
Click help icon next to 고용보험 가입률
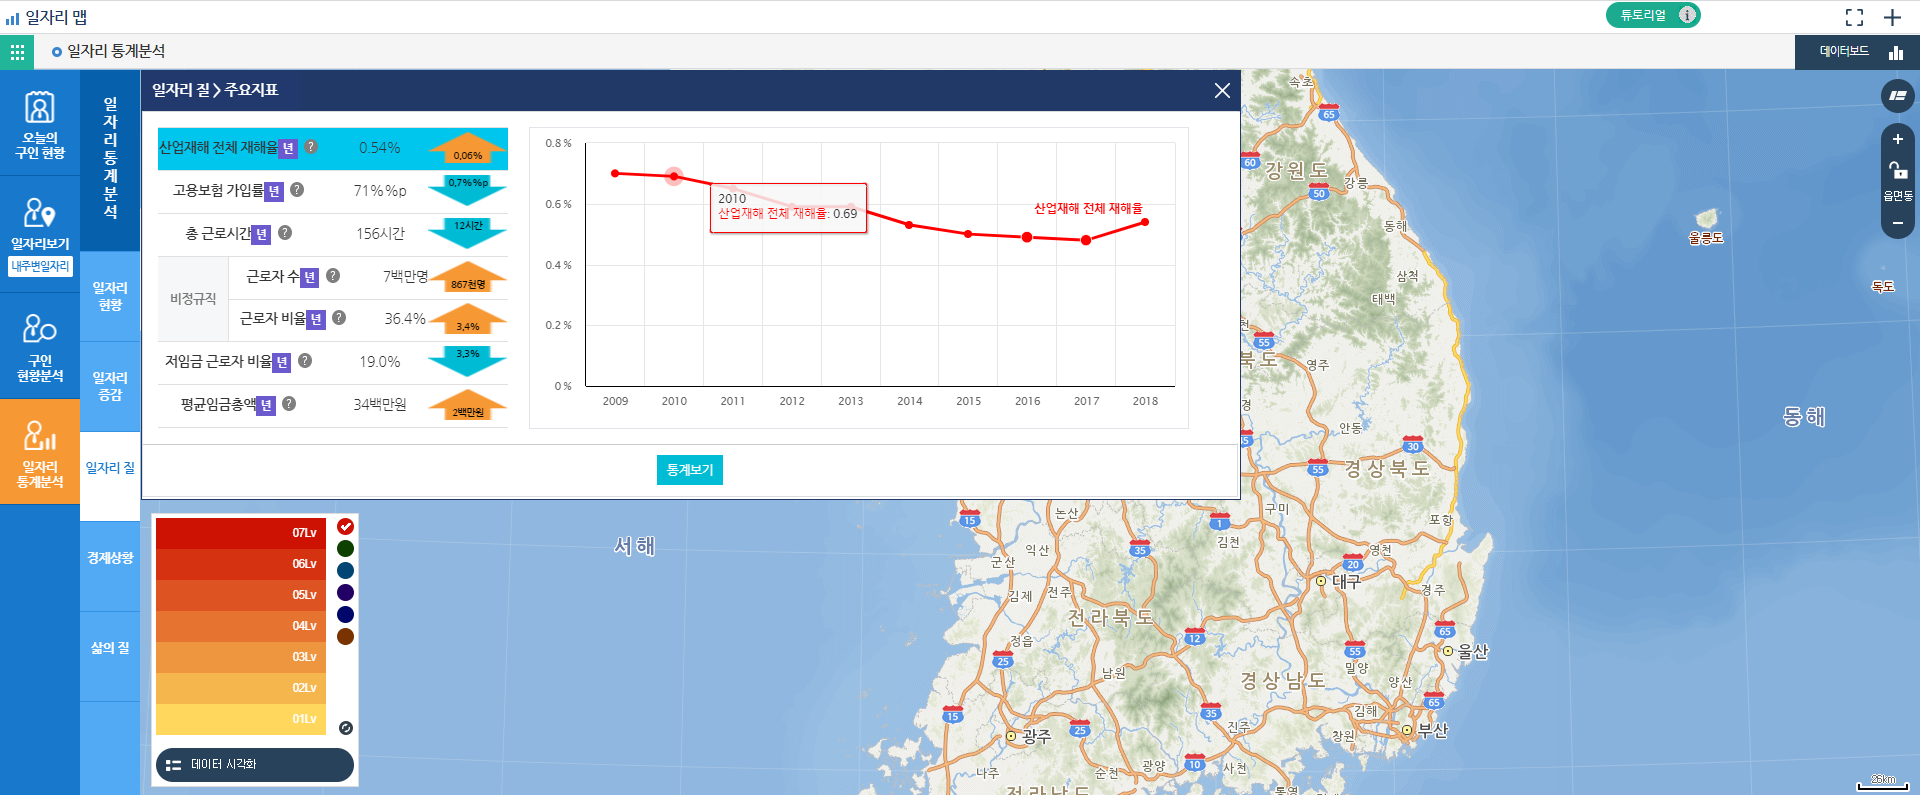(x=297, y=190)
